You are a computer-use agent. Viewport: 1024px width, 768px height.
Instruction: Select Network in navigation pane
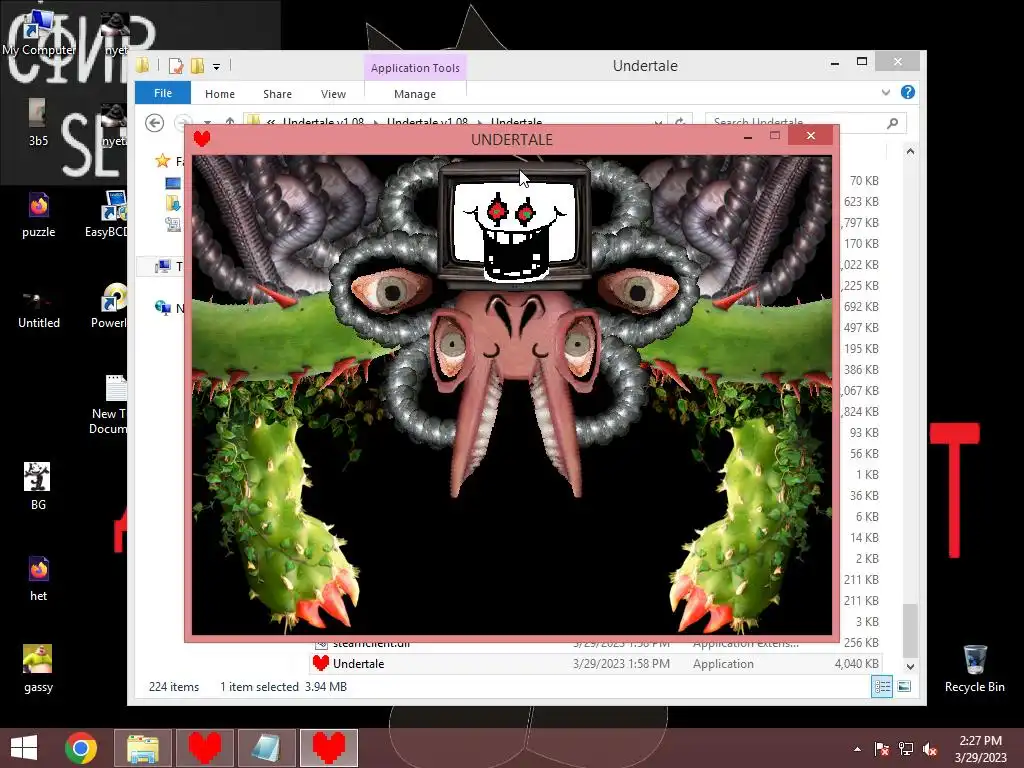pyautogui.click(x=168, y=308)
